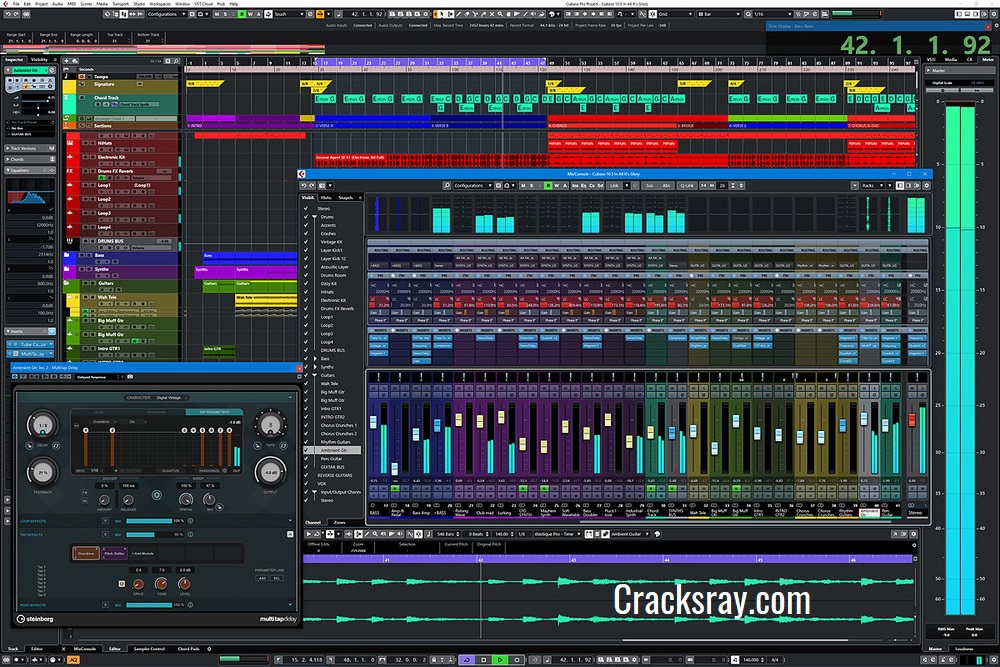
Task: Open the Character Digital Vintage dropdown
Action: 170,398
